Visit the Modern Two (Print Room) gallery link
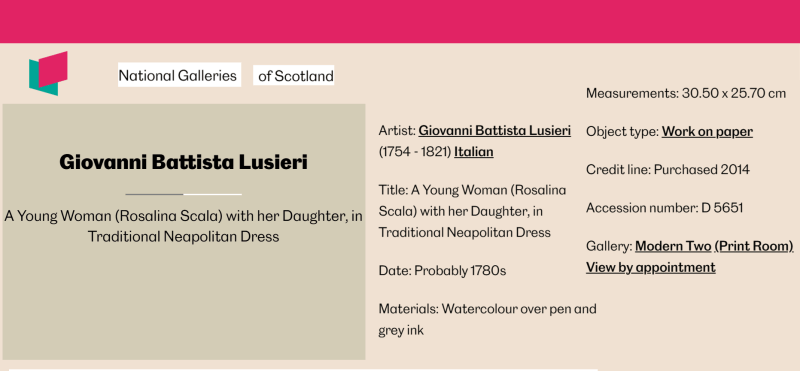Viewport: 800px width, 371px height. (714, 246)
